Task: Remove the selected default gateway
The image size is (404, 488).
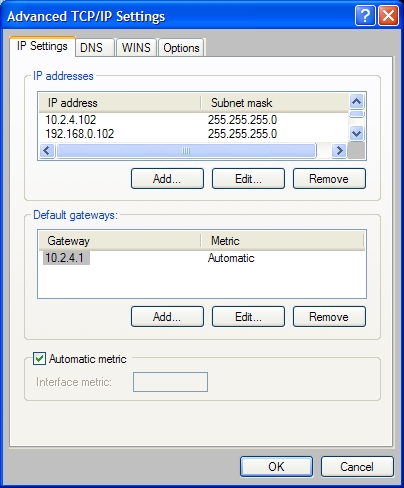Action: 329,317
